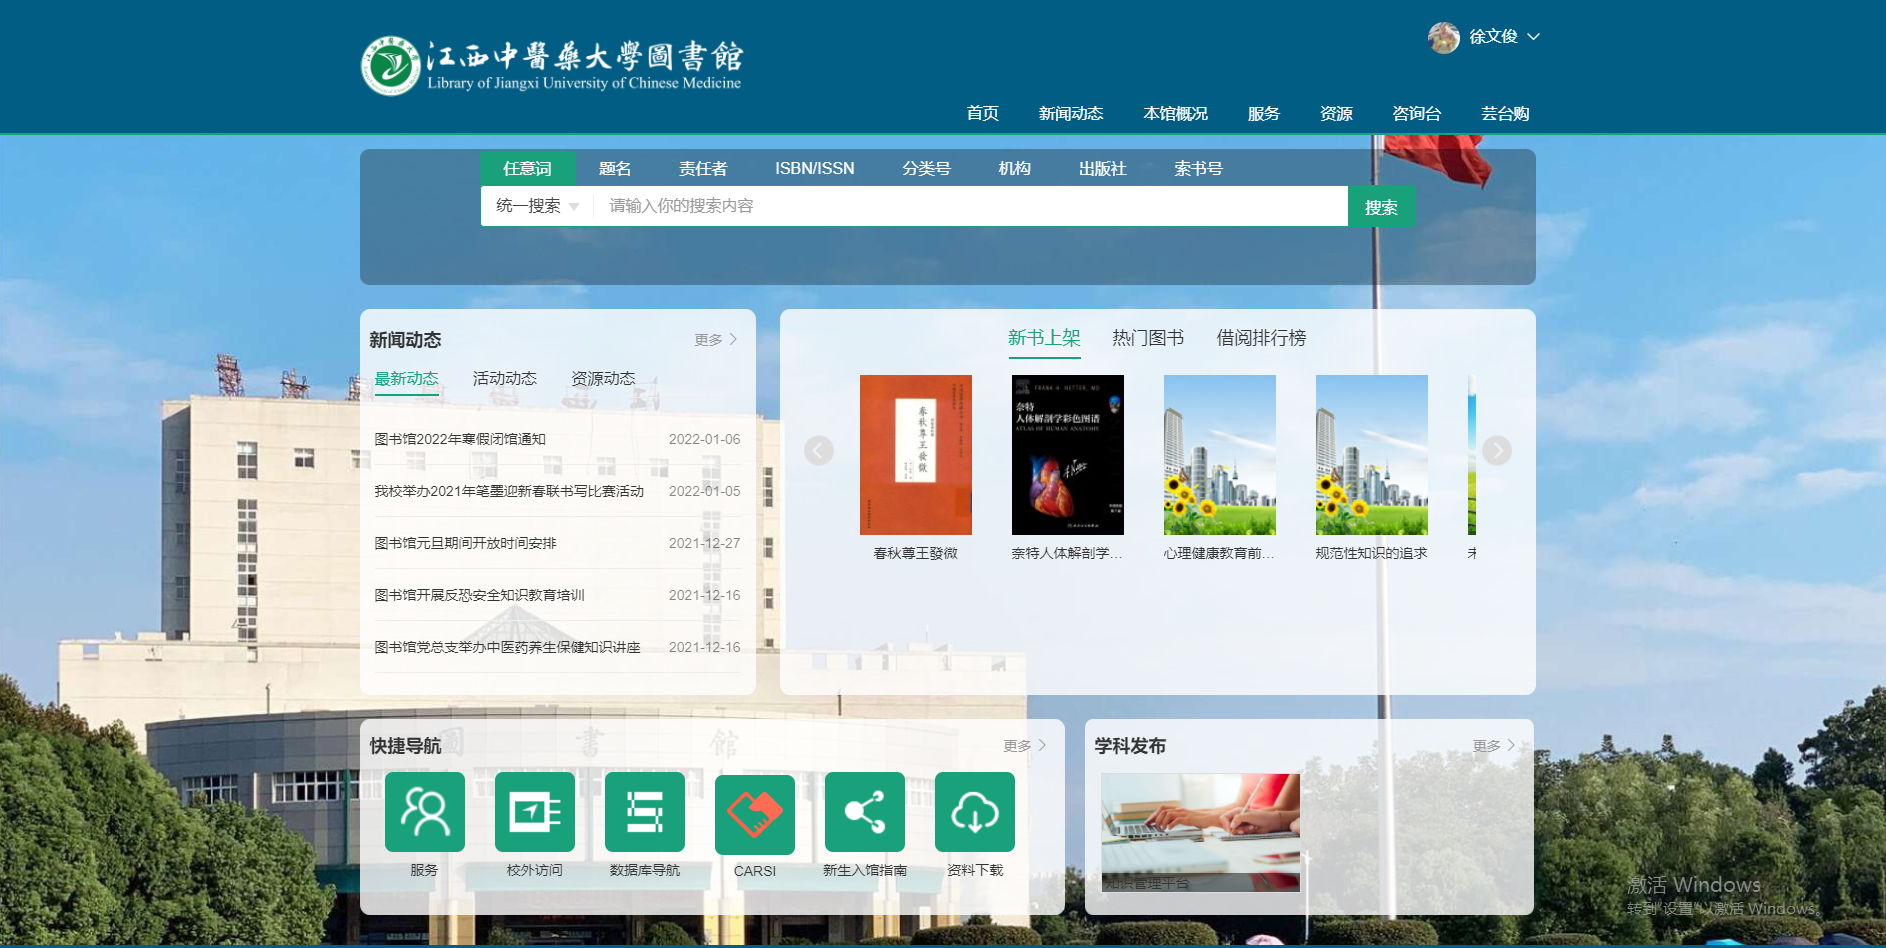Focus the 请输入你的搜索内容 search field
The width and height of the screenshot is (1886, 948).
click(x=971, y=206)
